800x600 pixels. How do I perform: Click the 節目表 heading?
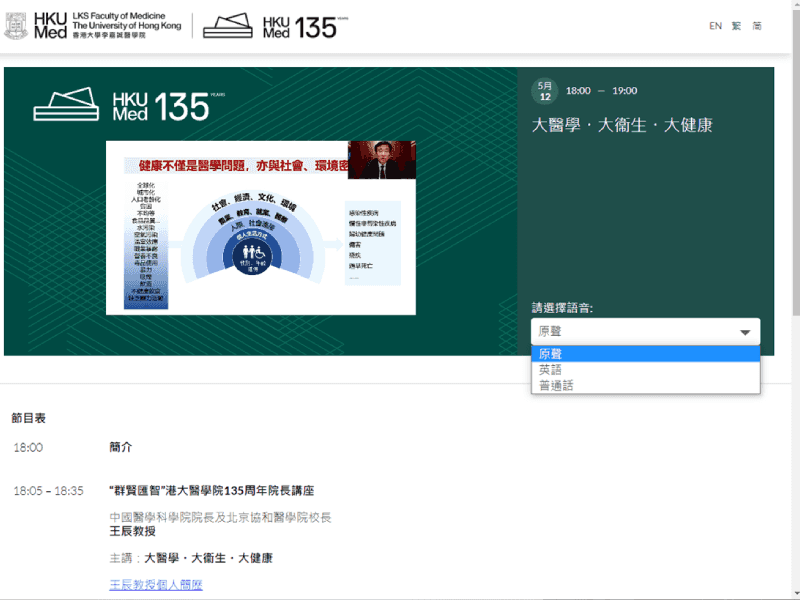29,418
